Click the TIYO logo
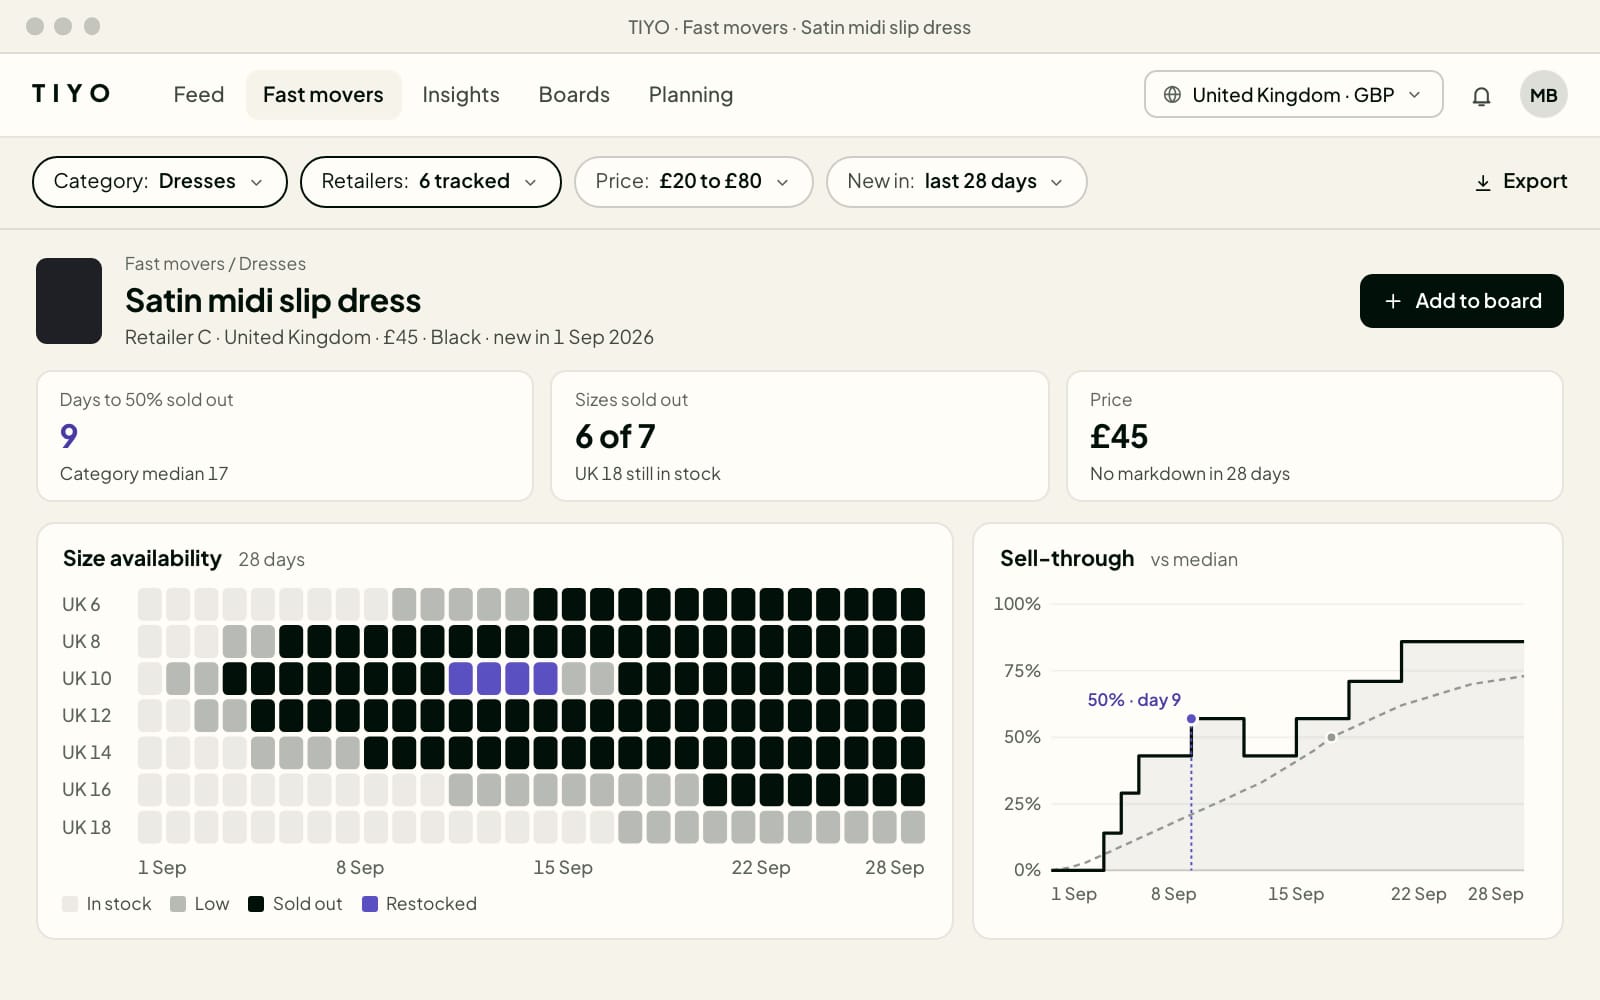Image resolution: width=1600 pixels, height=1000 pixels. coord(71,94)
